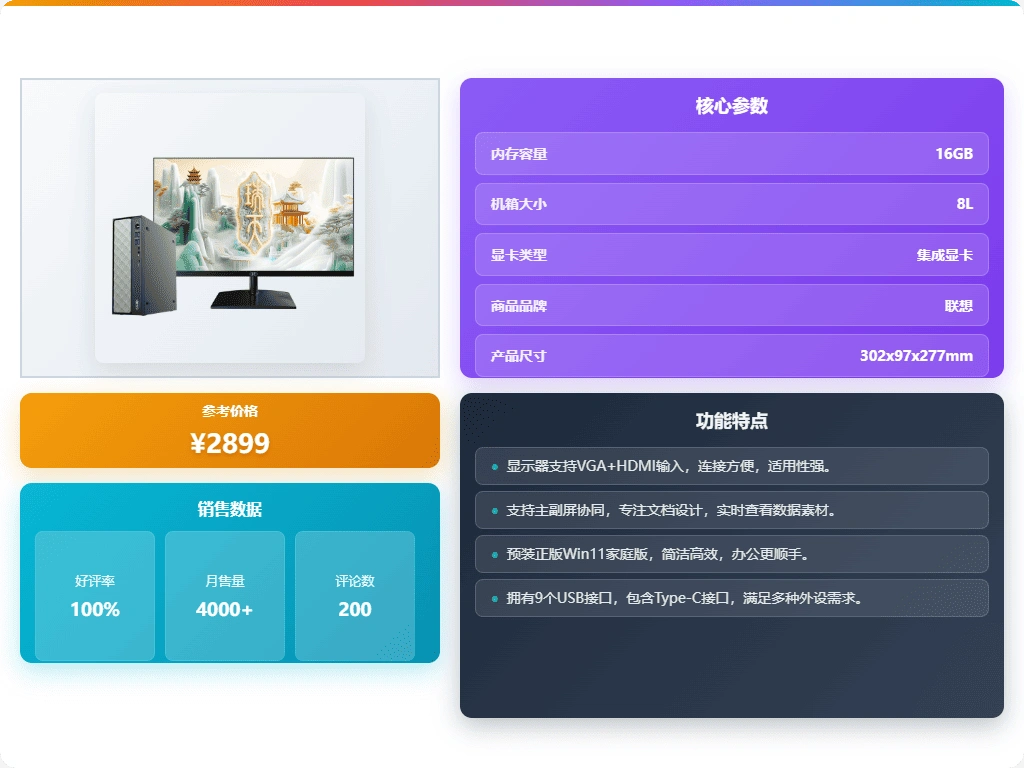Click the gradient bar at page top

click(x=512, y=3)
